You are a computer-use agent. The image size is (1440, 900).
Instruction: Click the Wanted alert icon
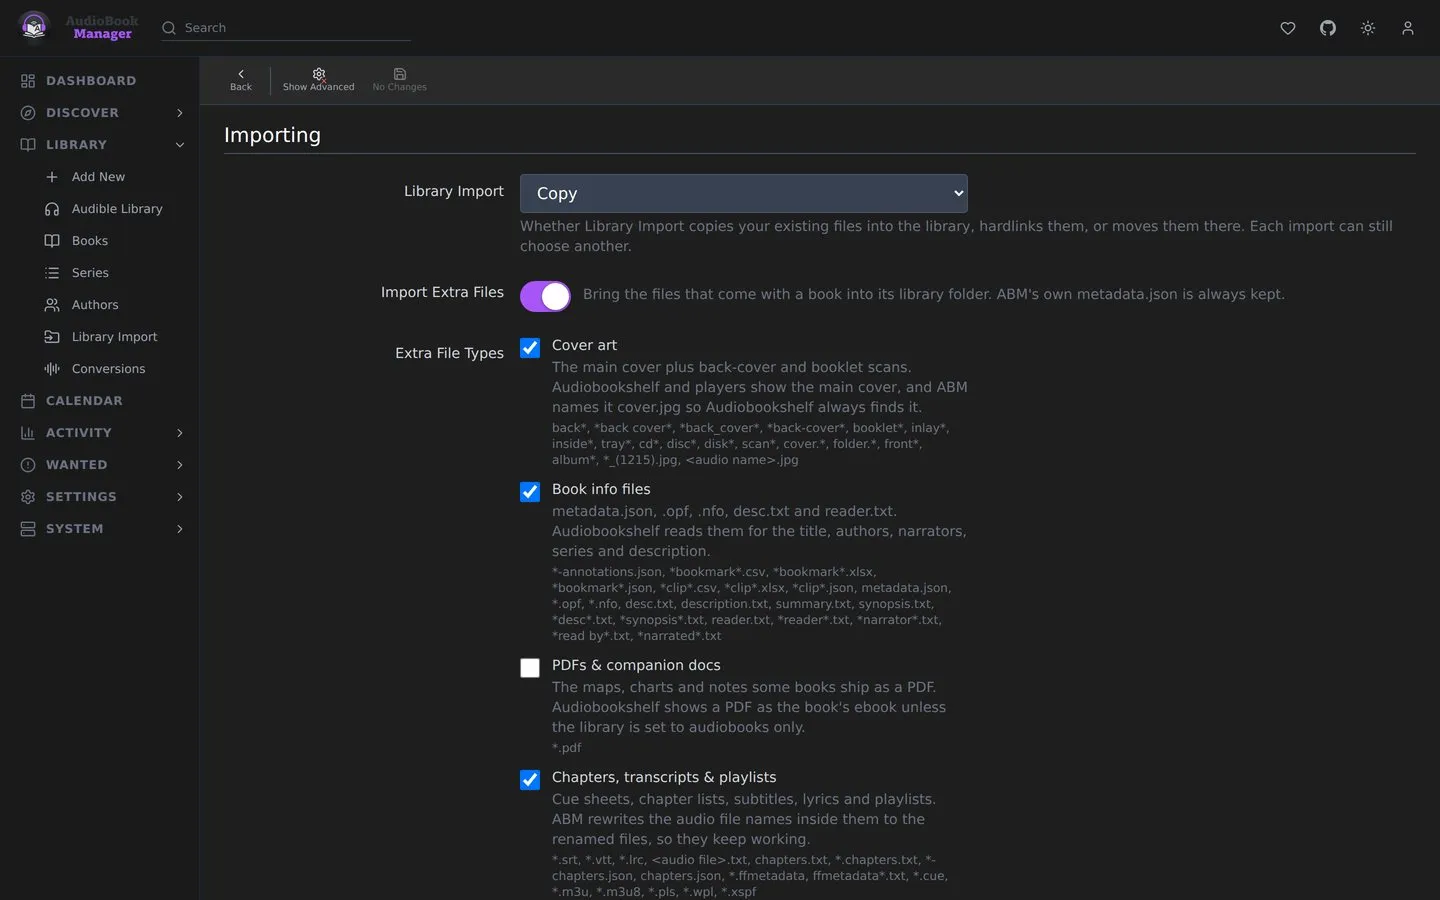point(28,465)
